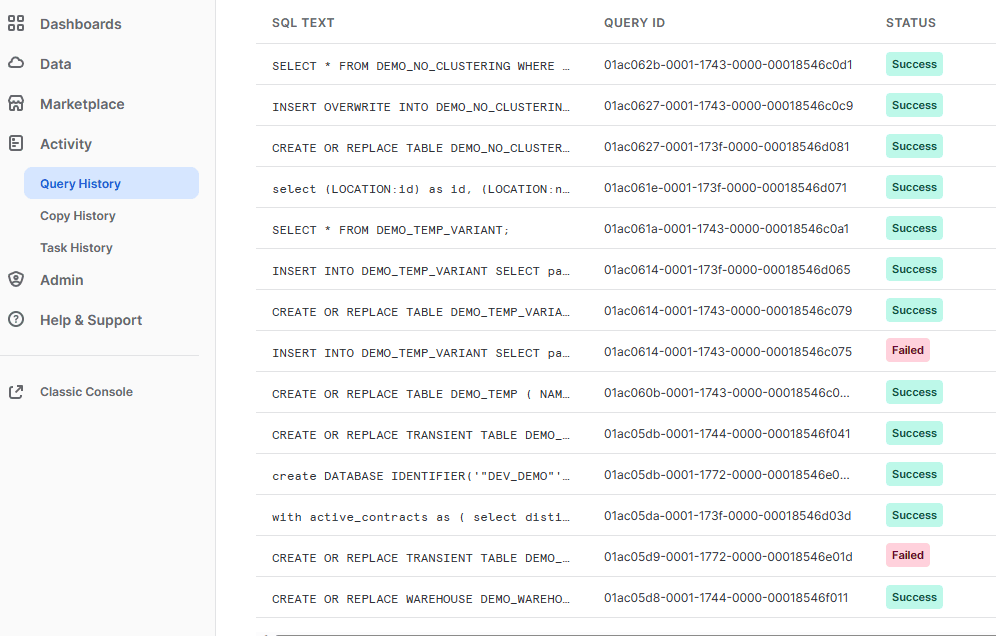
Task: Click the STATUS column header
Action: click(910, 23)
